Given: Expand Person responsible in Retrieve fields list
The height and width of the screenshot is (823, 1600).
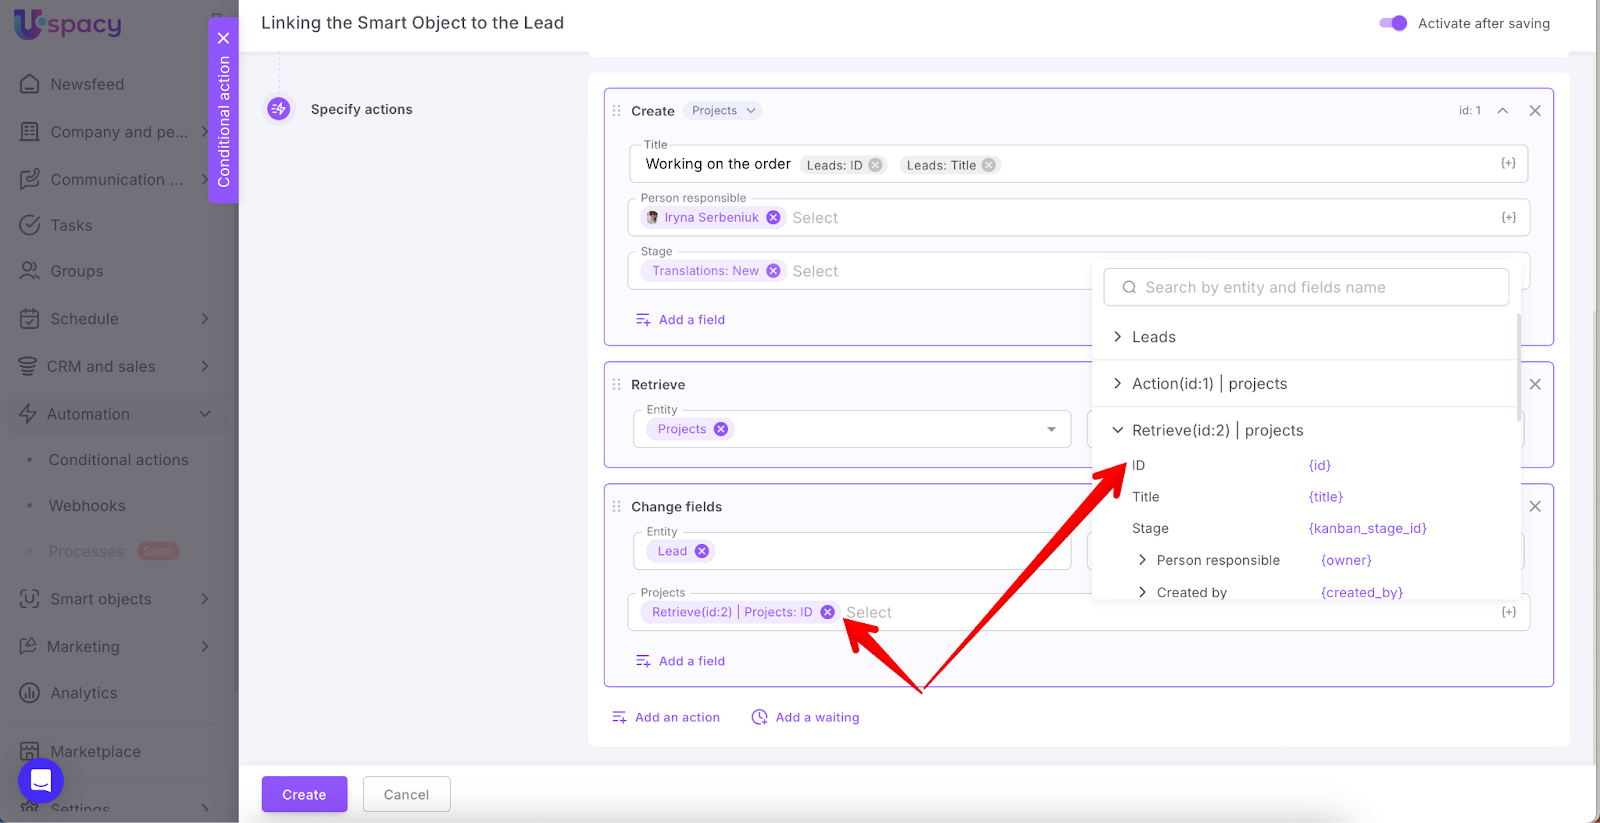Looking at the screenshot, I should (1142, 560).
